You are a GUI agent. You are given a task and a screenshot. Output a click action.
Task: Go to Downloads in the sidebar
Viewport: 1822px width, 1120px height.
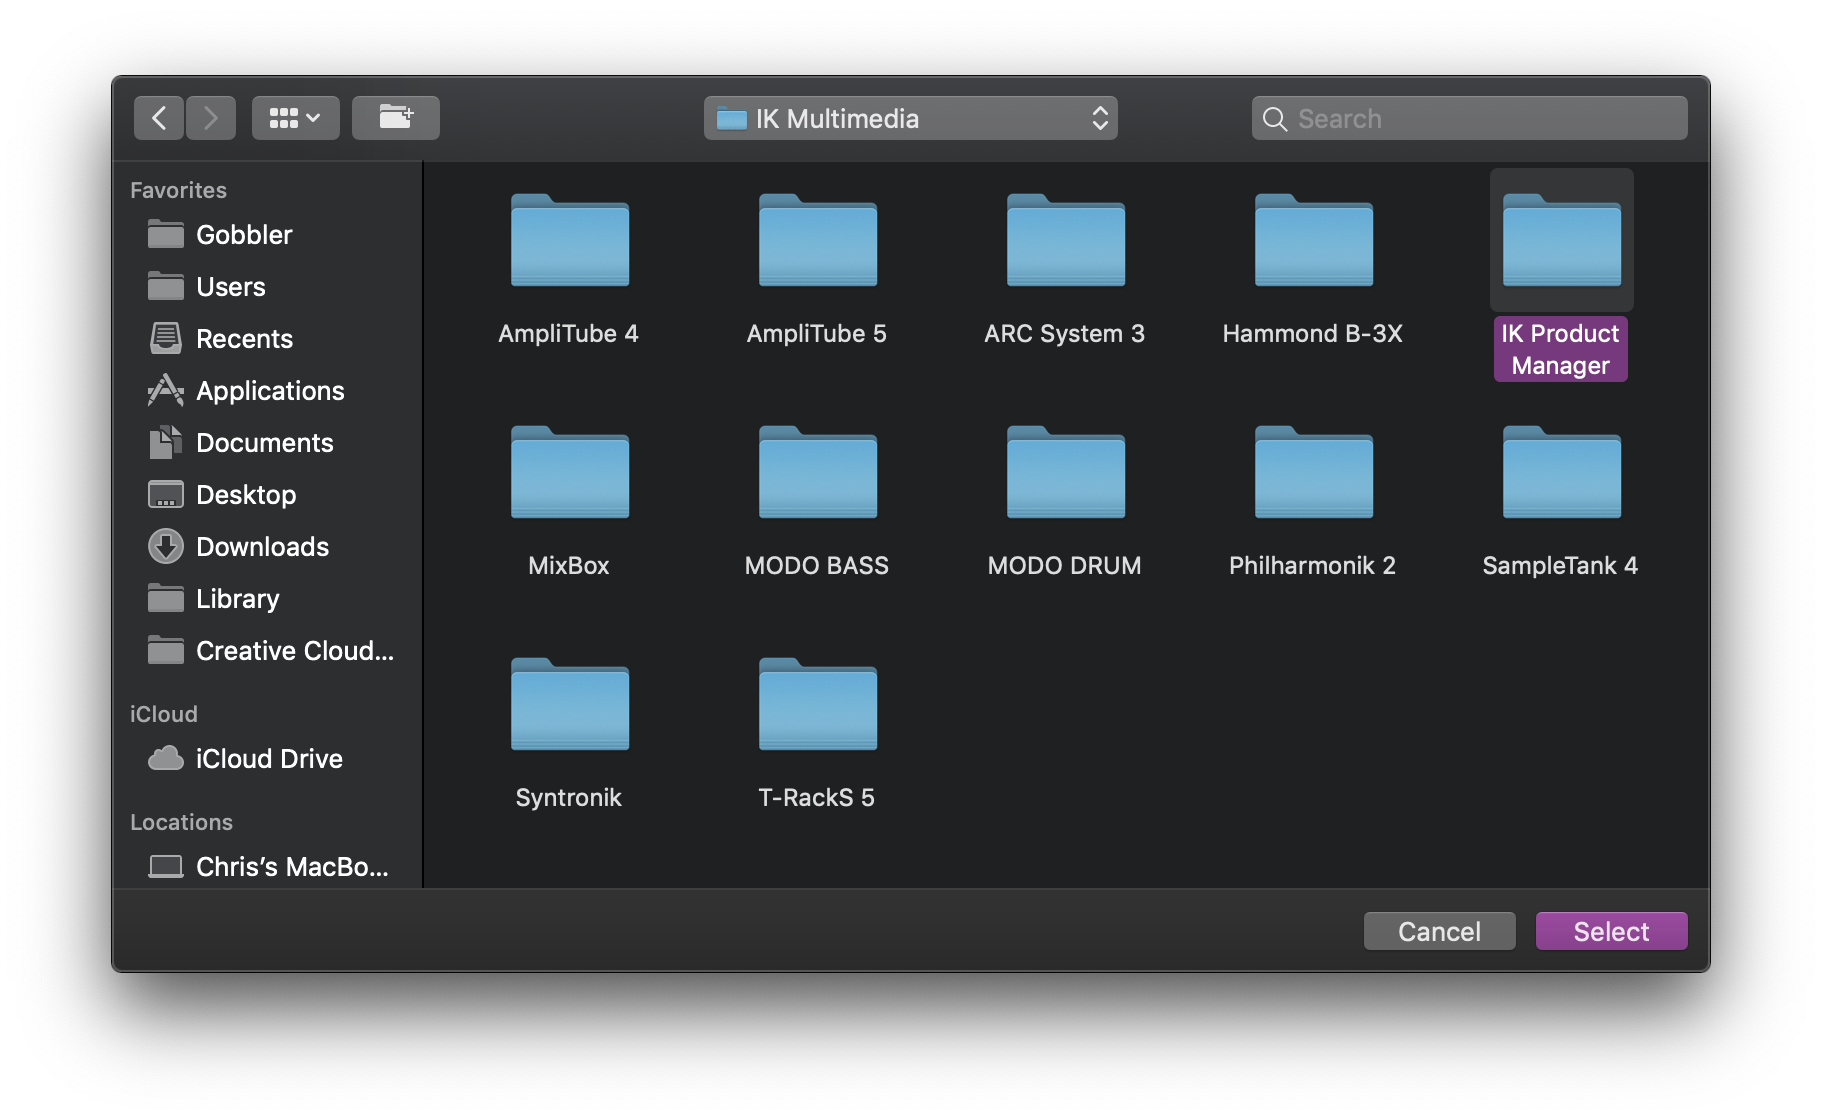click(267, 547)
